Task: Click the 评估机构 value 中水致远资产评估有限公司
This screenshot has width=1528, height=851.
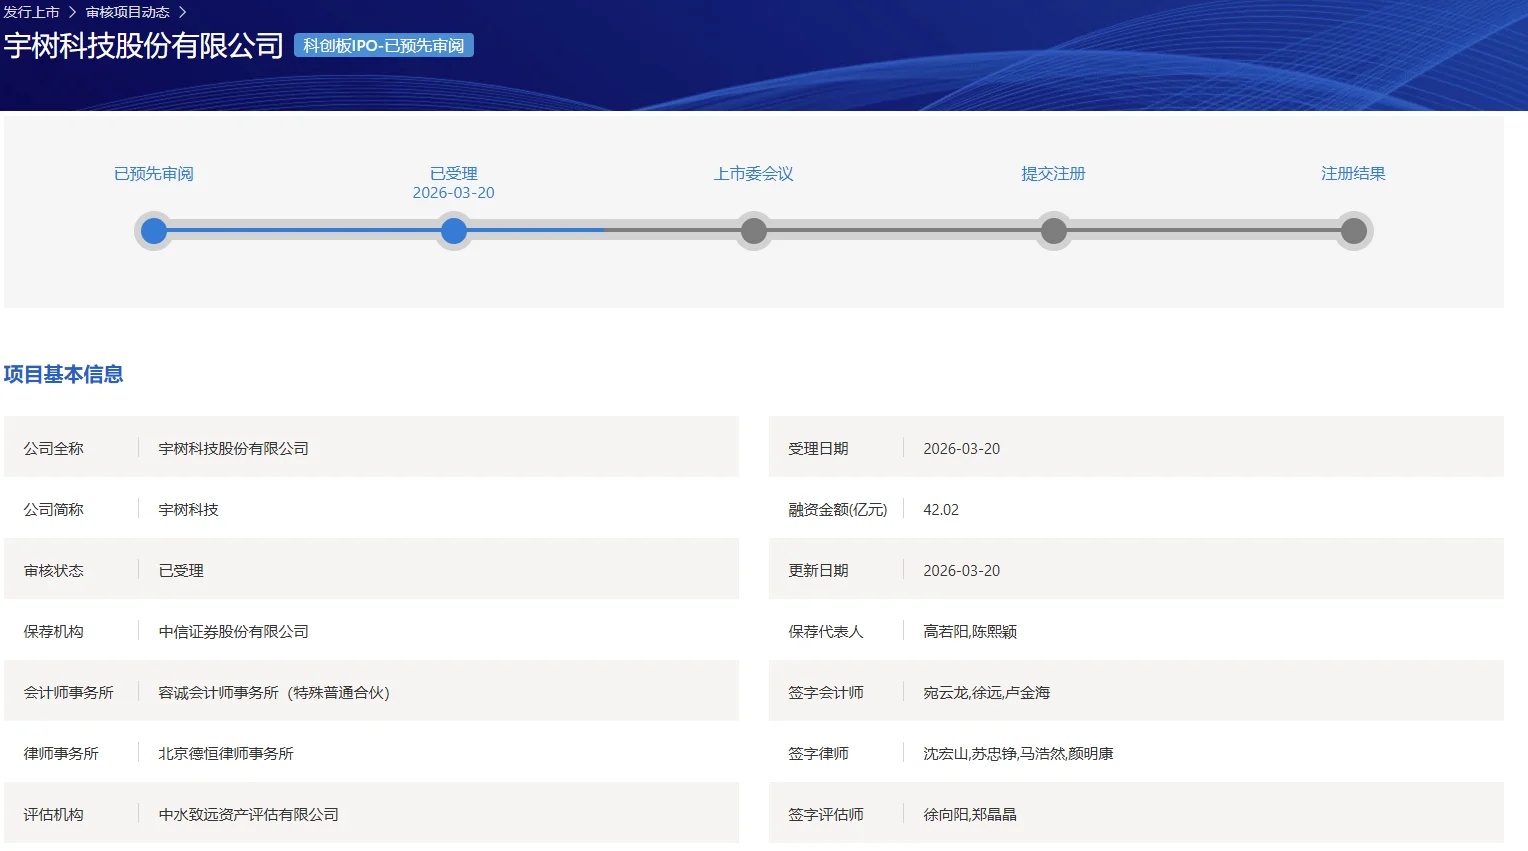Action: pos(249,815)
